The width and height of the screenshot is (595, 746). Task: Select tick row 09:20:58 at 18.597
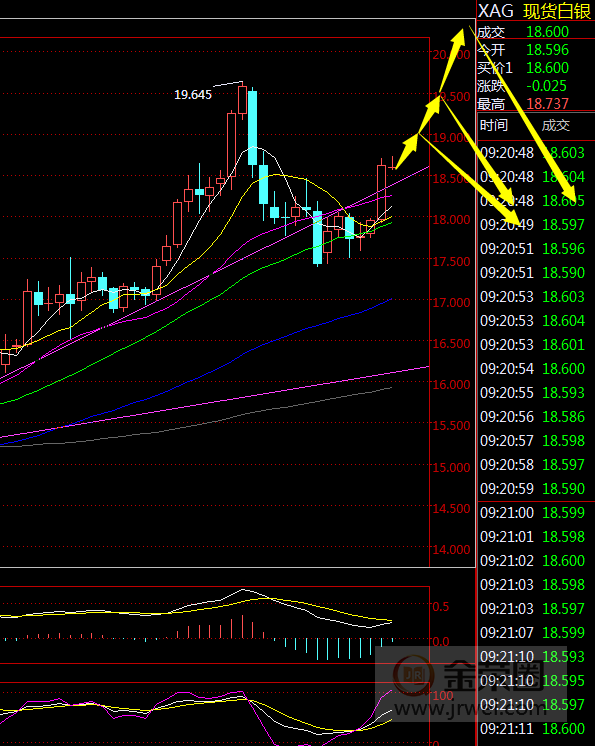pos(532,464)
